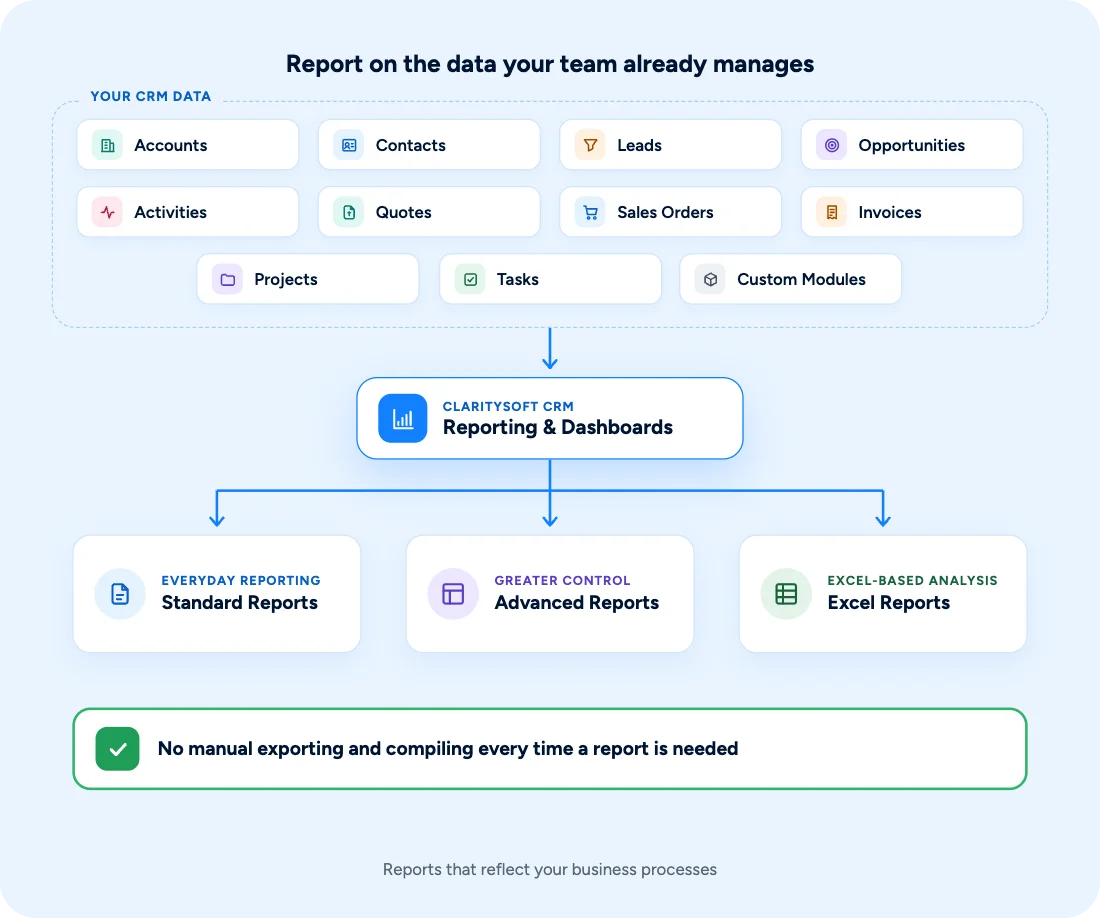Click the 'No manual exporting' statement text

coord(448,749)
